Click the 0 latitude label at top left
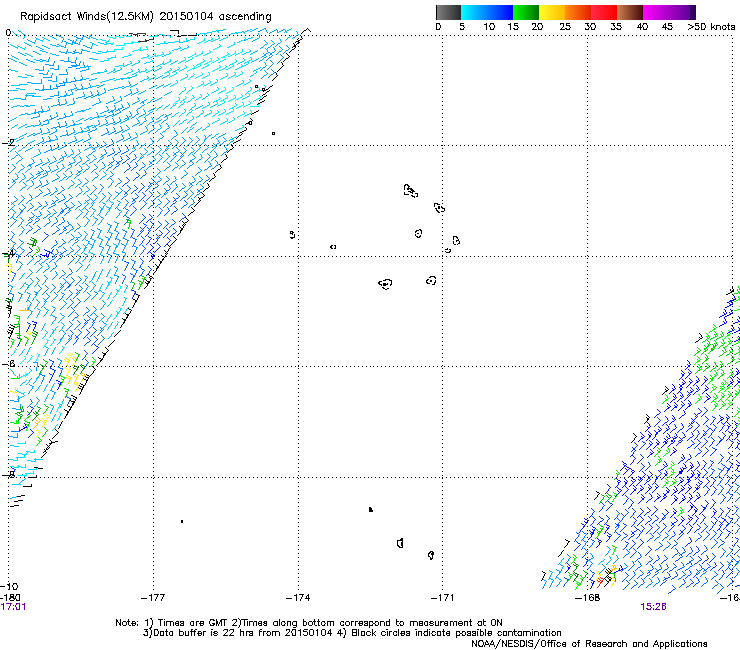The image size is (740, 650). click(x=8, y=33)
